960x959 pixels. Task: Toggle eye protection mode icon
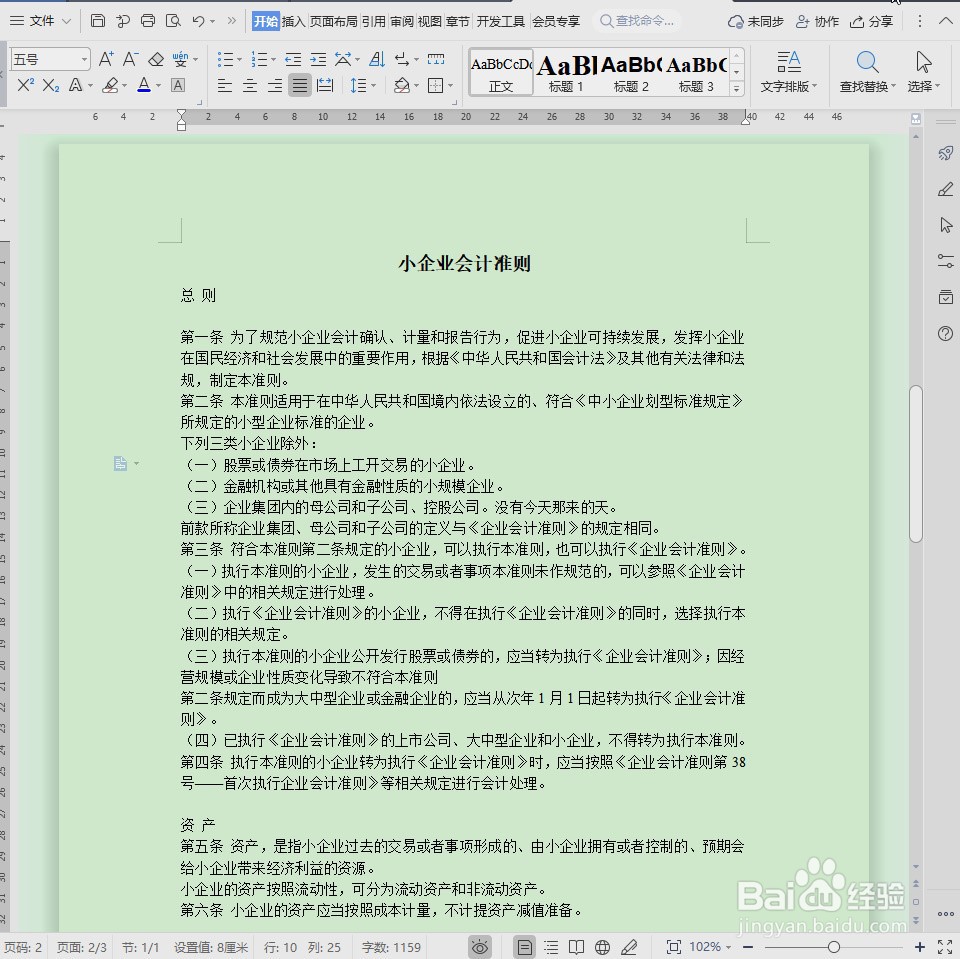(480, 947)
